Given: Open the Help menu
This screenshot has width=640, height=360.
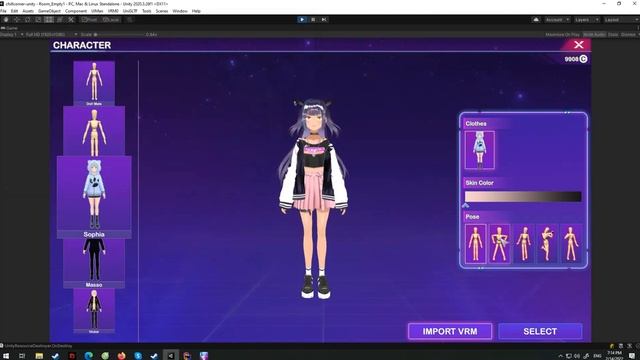Looking at the screenshot, I should pos(196,11).
